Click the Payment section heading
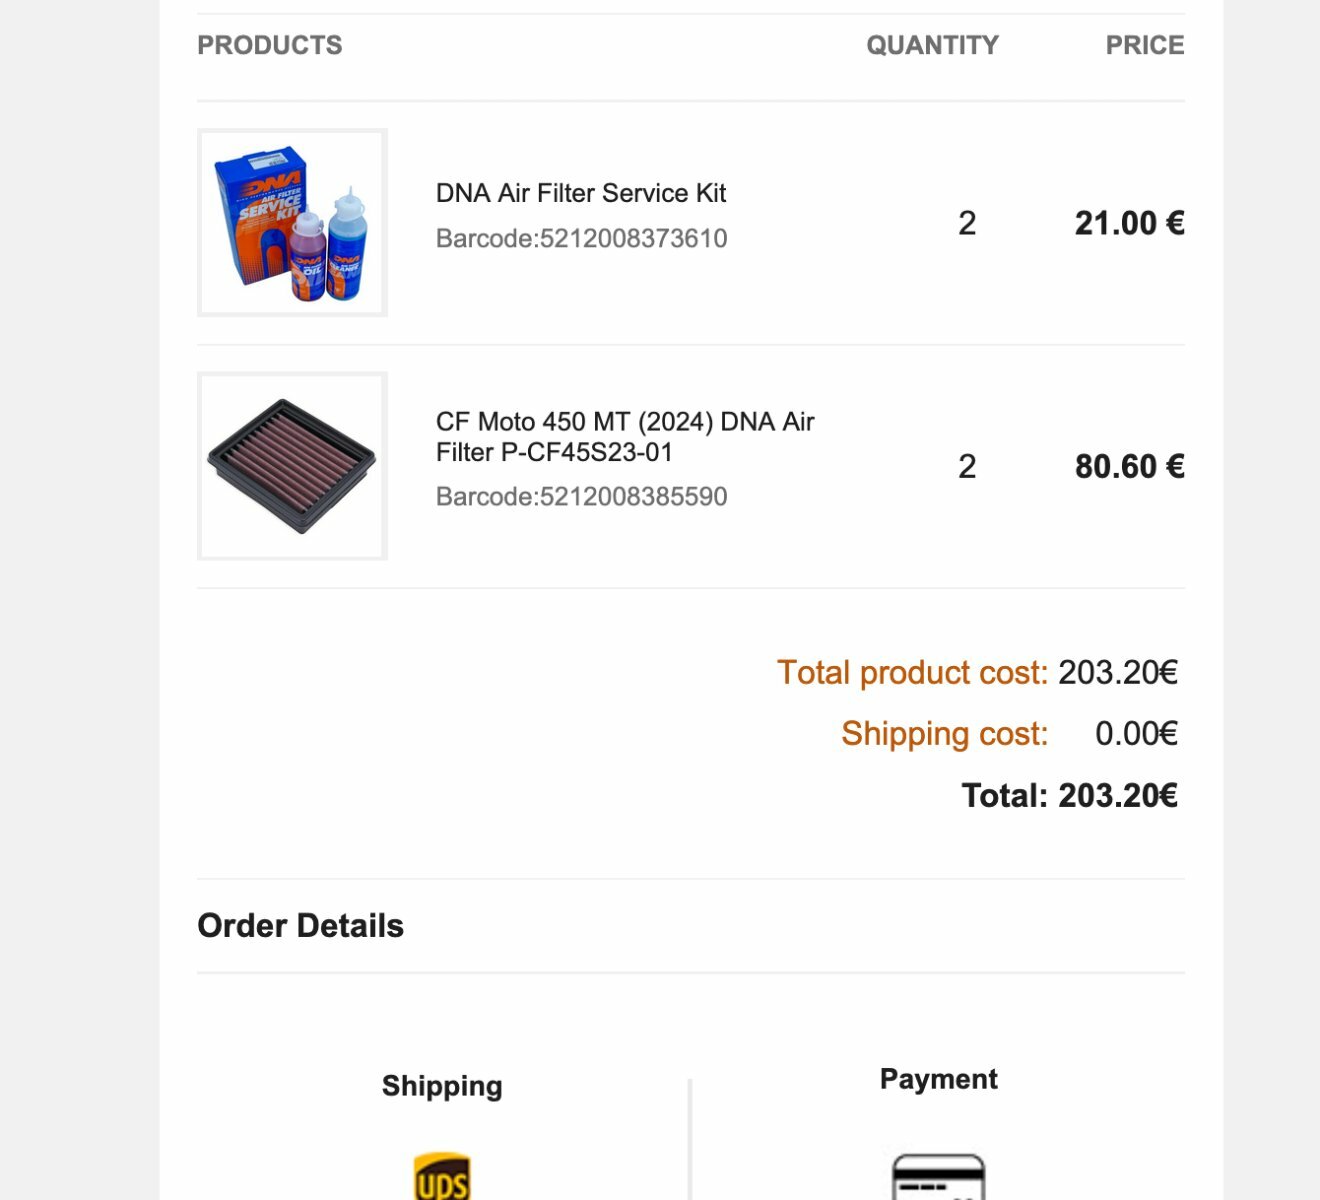Screen dimensions: 1320x1200 tap(939, 1079)
